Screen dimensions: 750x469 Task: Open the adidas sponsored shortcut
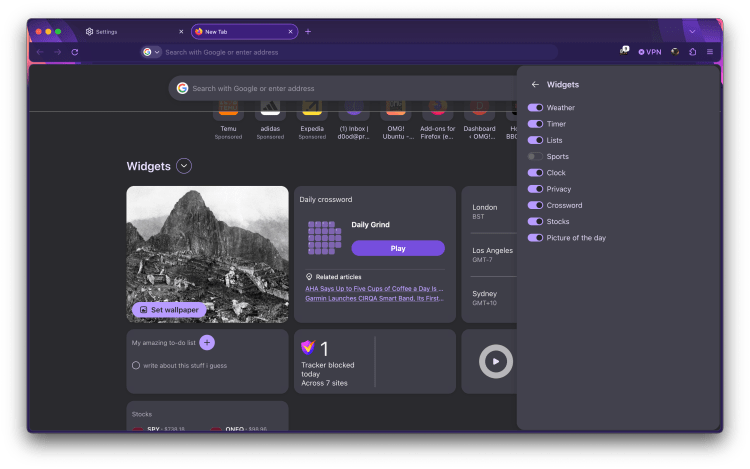(270, 120)
